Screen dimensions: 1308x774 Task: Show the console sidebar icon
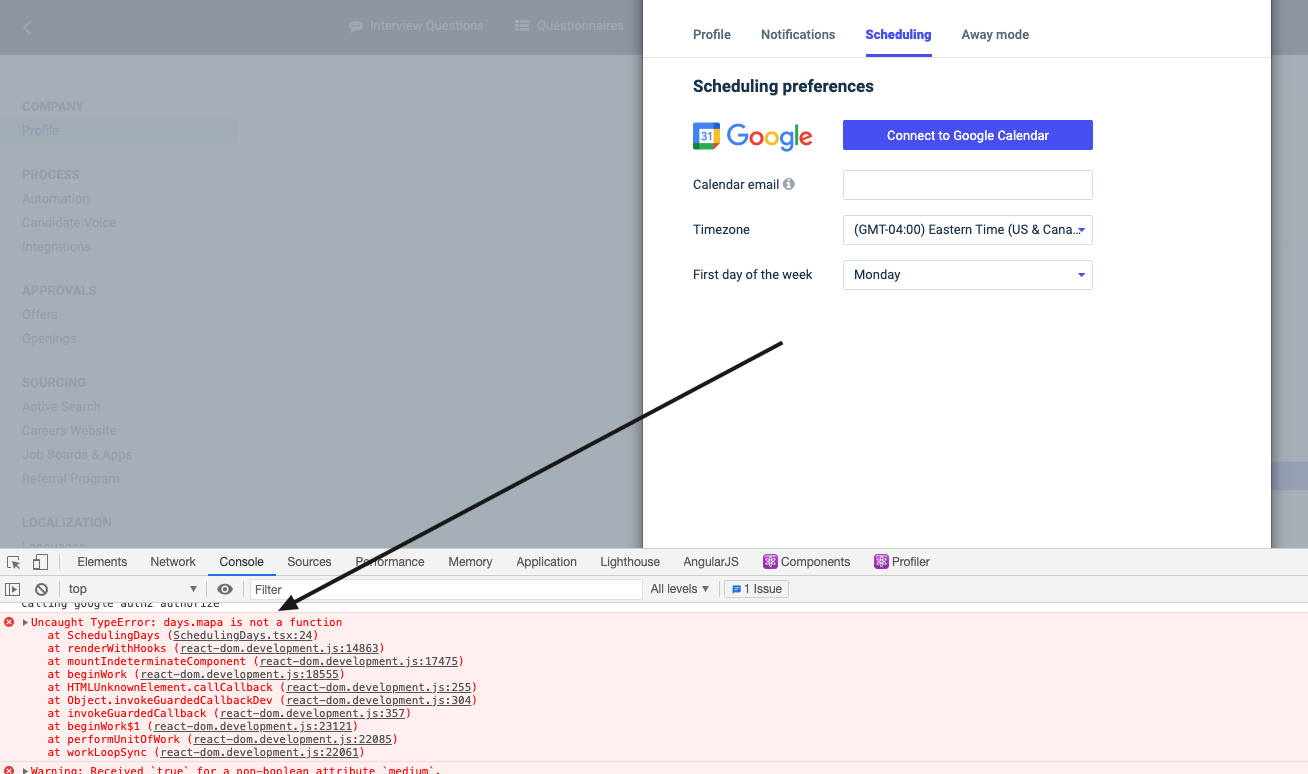click(x=13, y=589)
